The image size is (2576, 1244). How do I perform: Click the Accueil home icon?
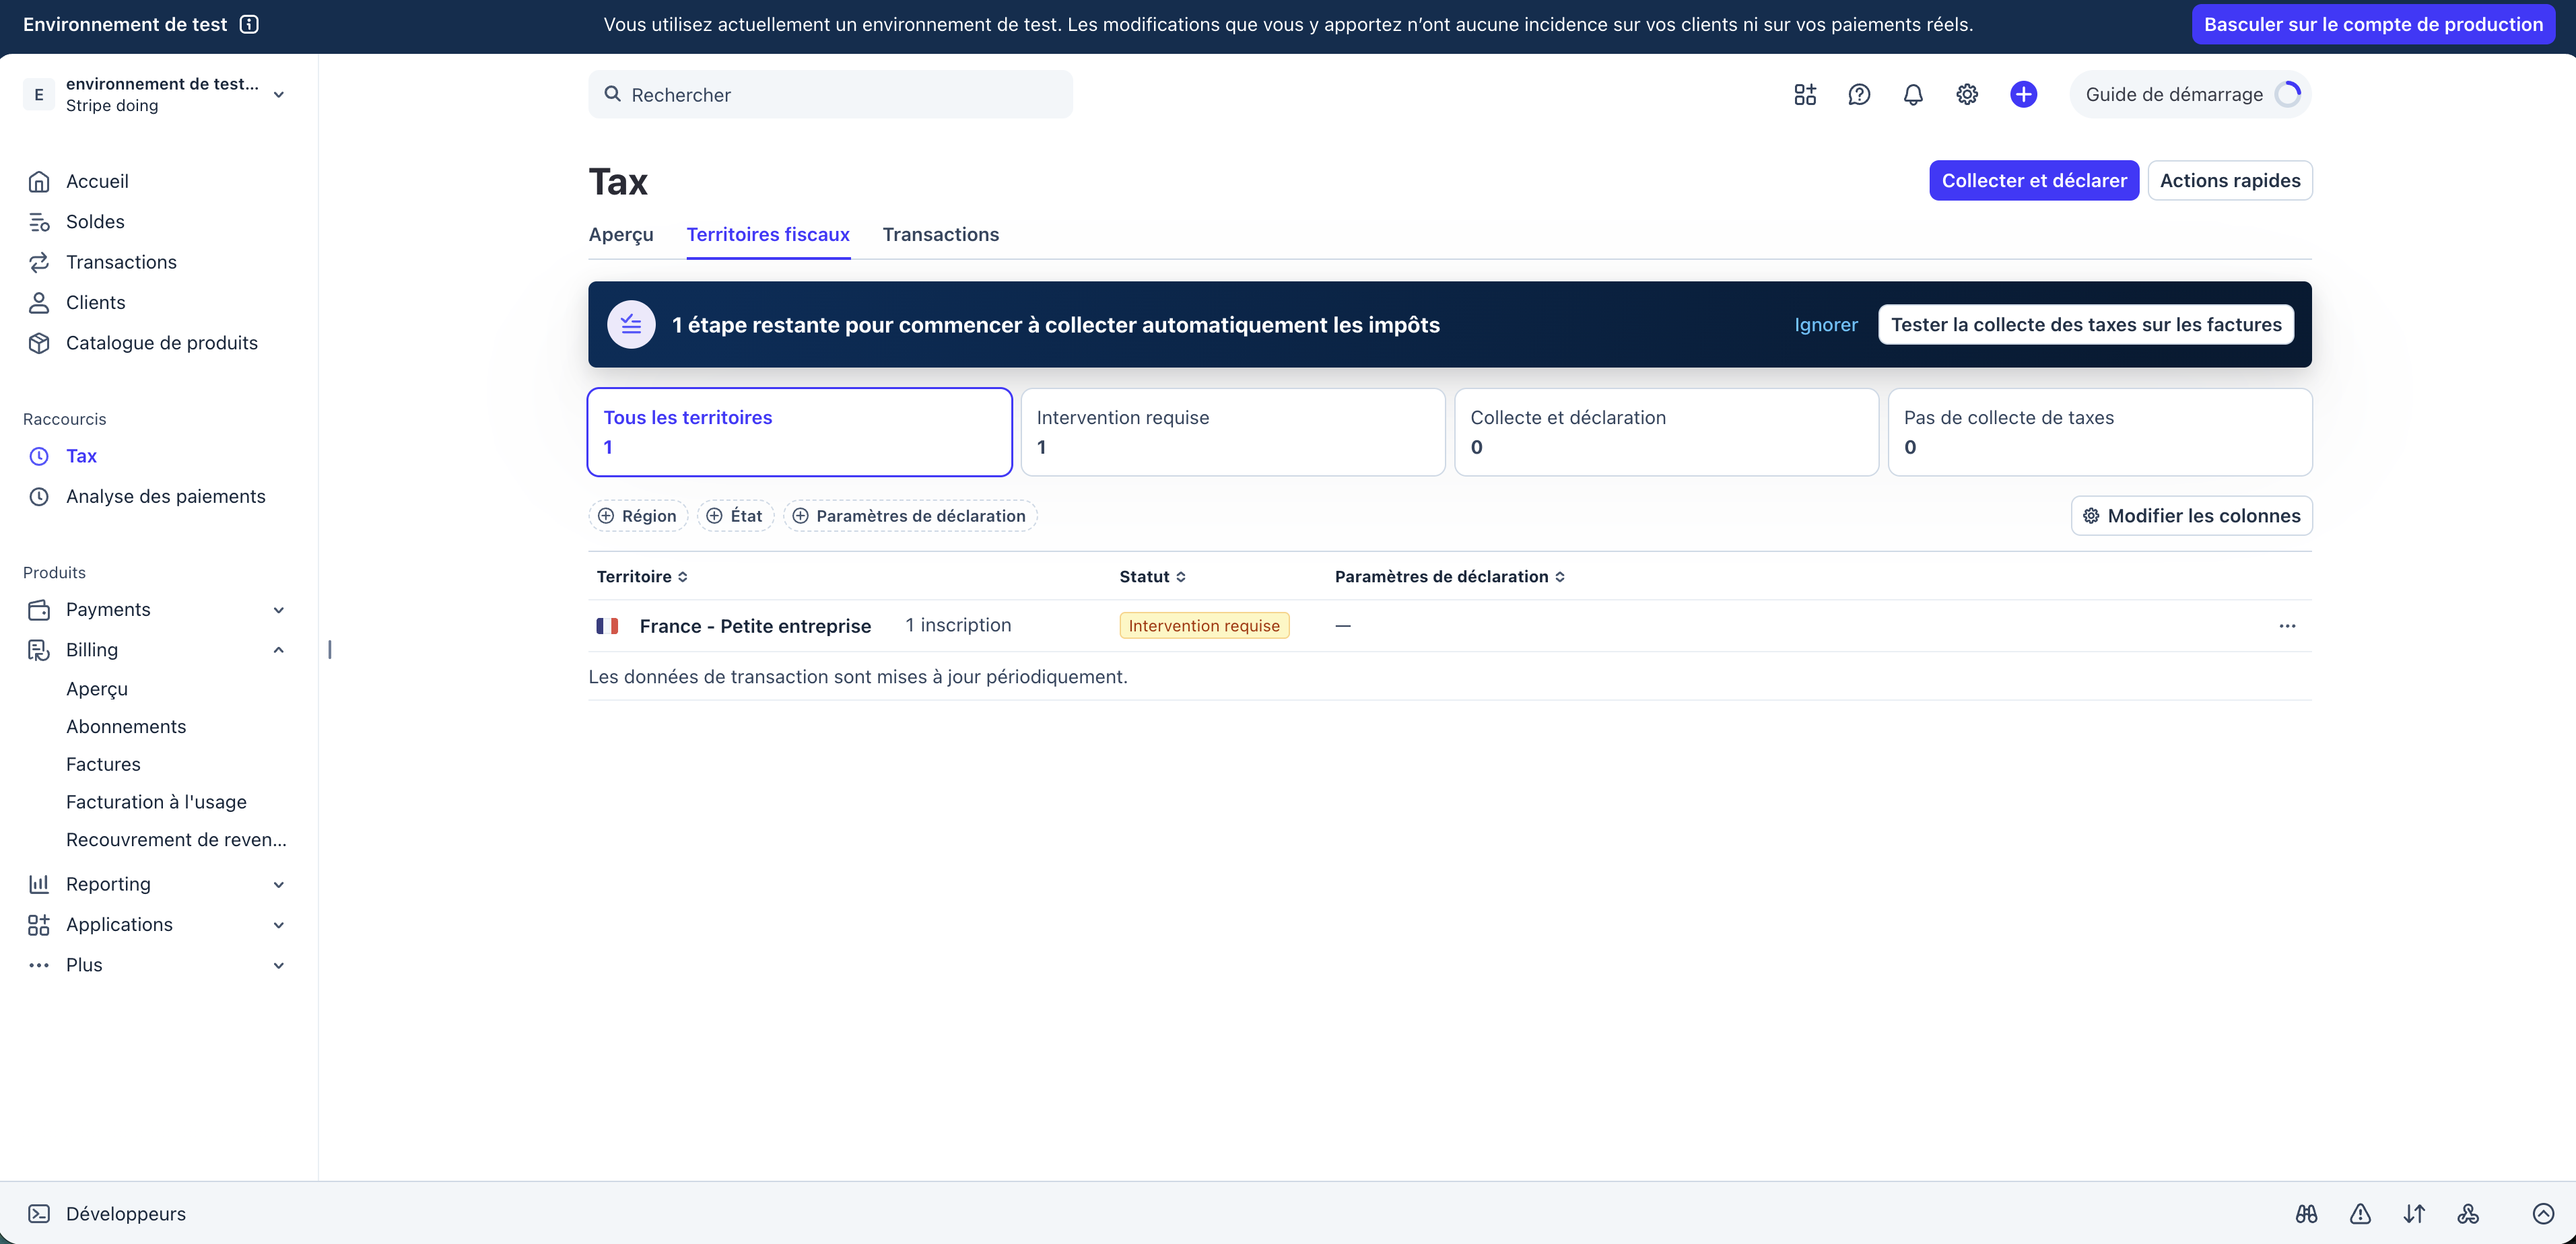click(x=39, y=181)
